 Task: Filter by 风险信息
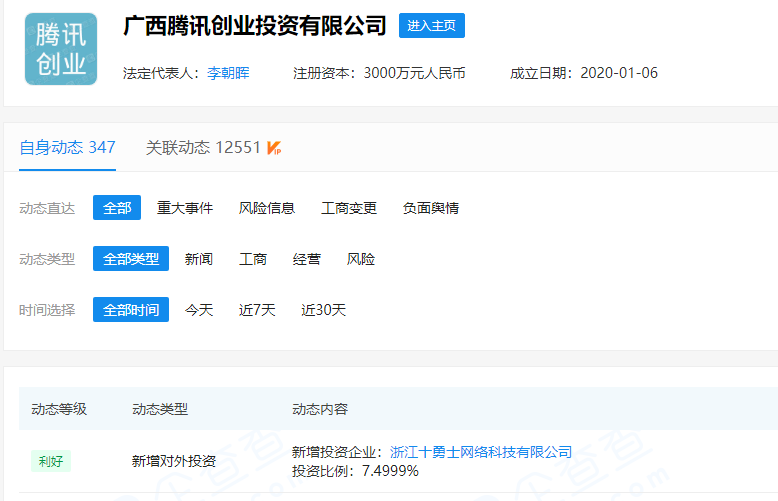tap(267, 208)
